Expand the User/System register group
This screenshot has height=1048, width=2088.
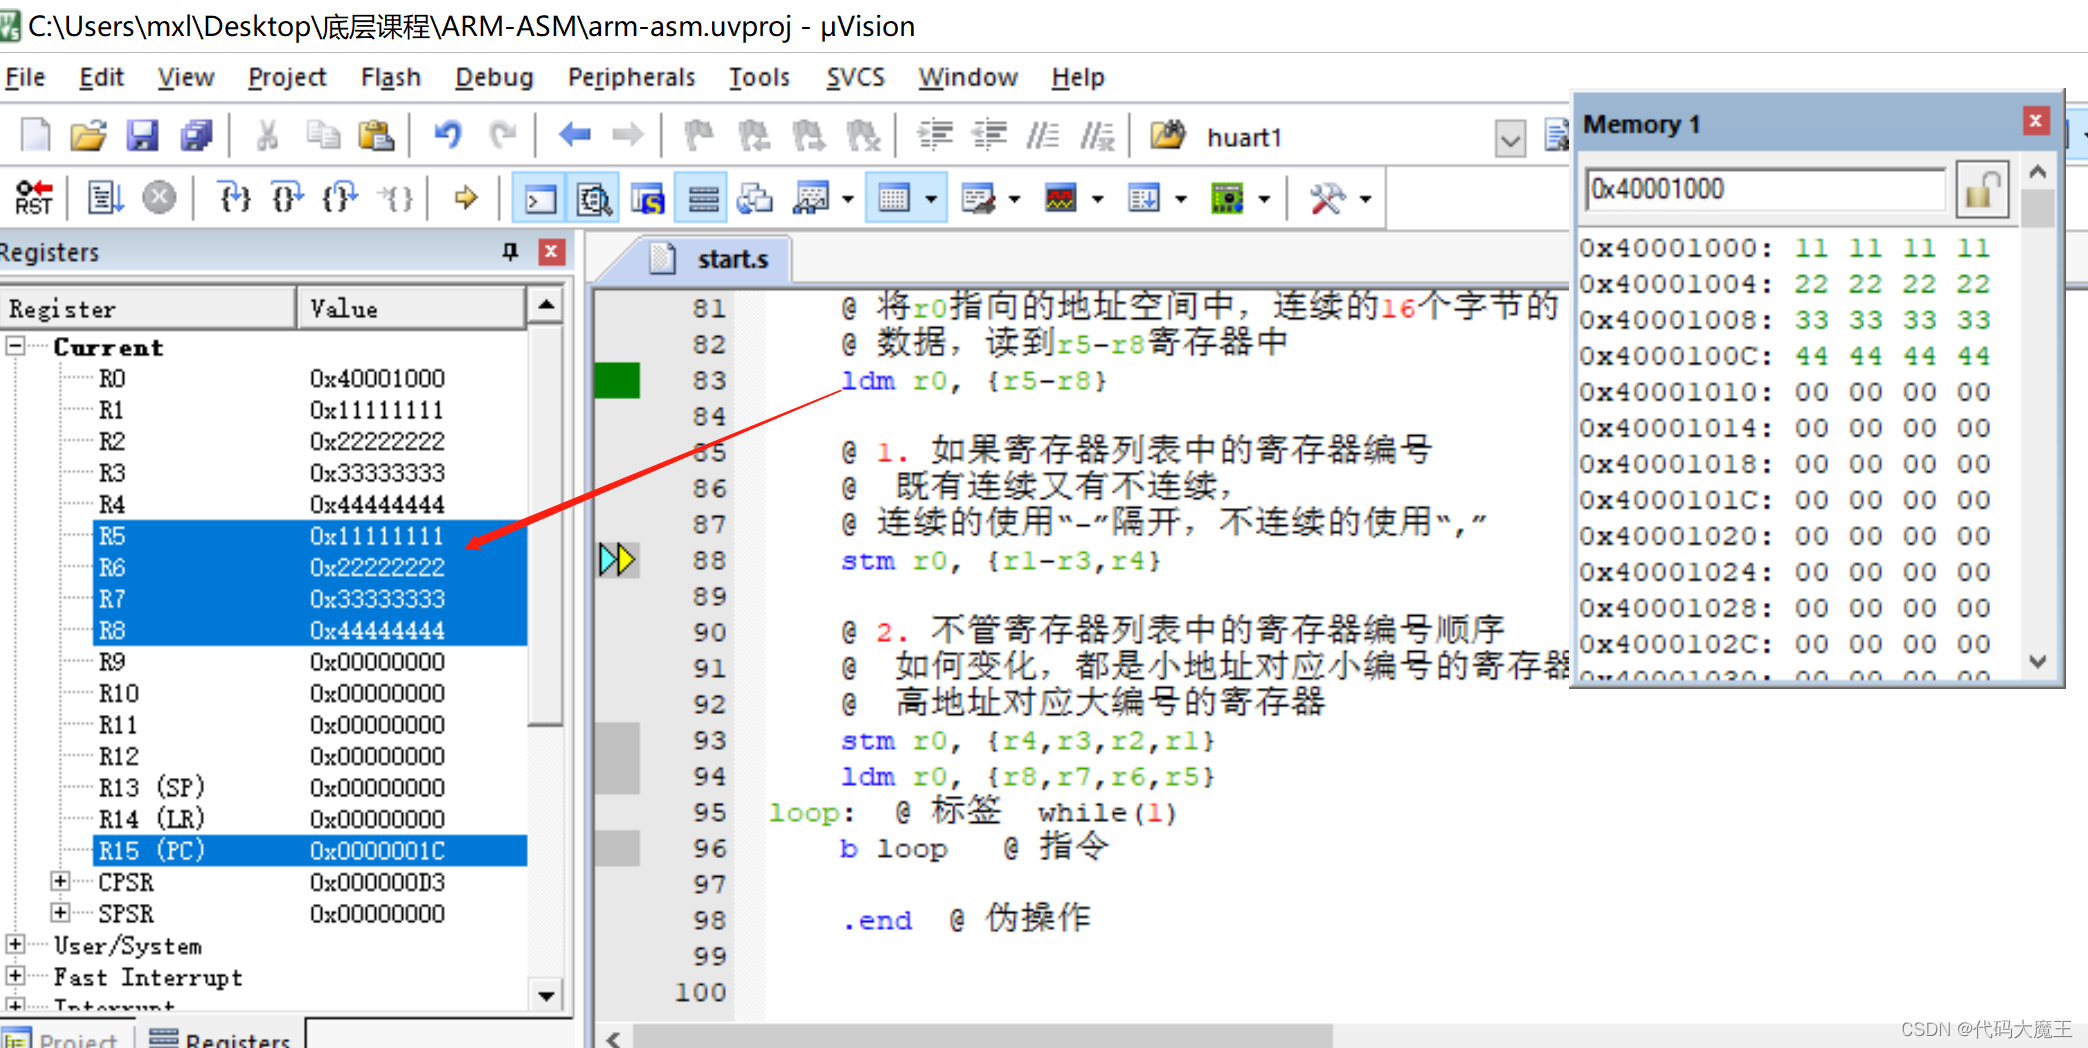[x=16, y=944]
